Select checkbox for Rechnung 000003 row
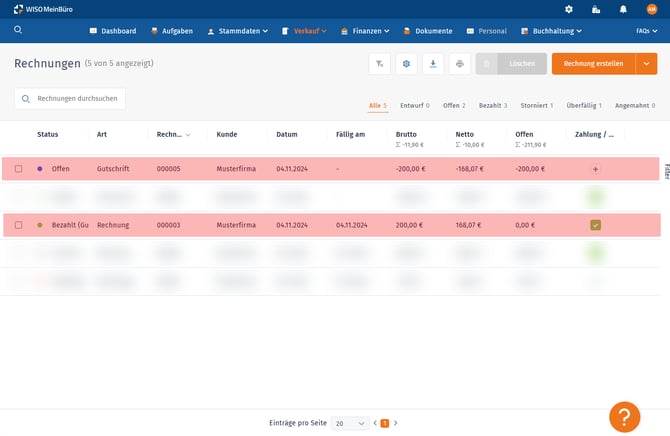This screenshot has height=436, width=670. coord(18,225)
